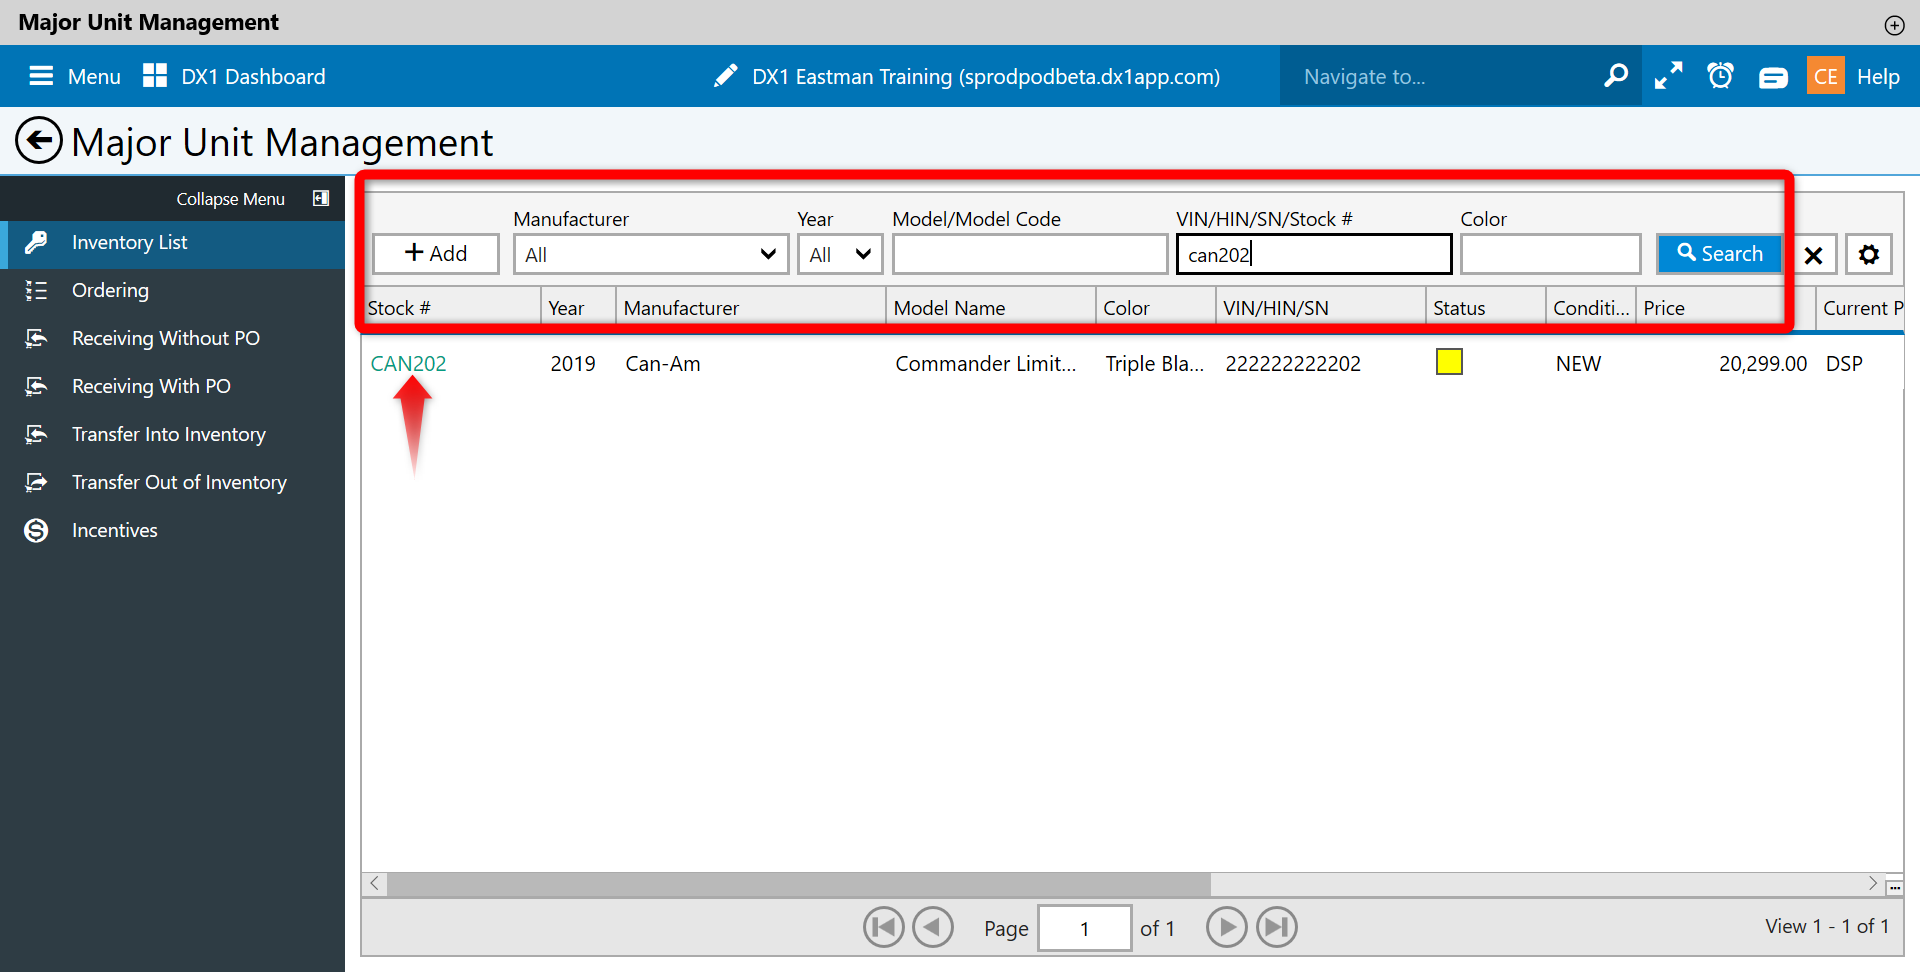This screenshot has width=1920, height=972.
Task: Sort by Model Name column header
Action: tap(991, 308)
